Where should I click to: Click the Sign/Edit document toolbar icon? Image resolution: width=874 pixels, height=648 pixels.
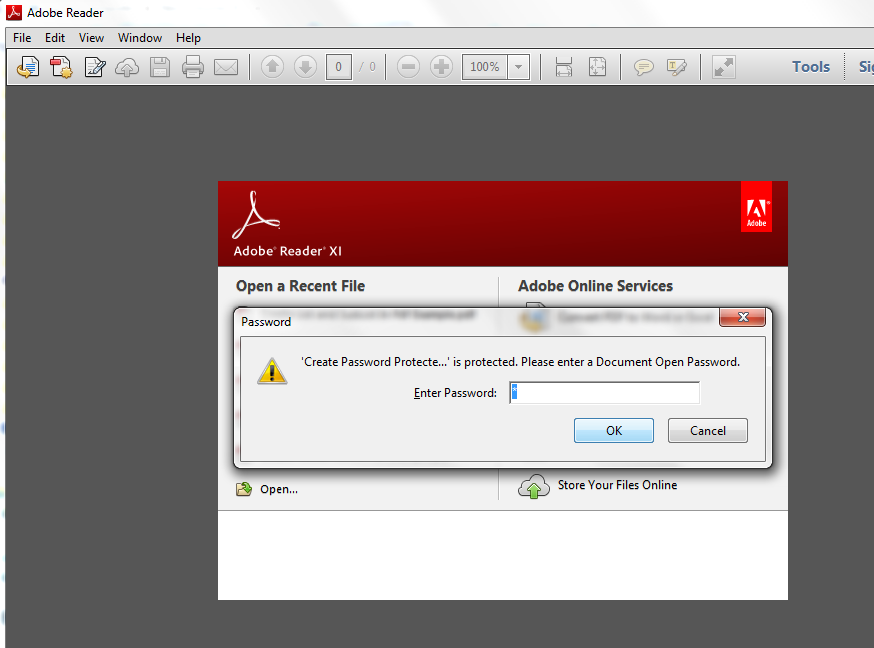point(95,67)
